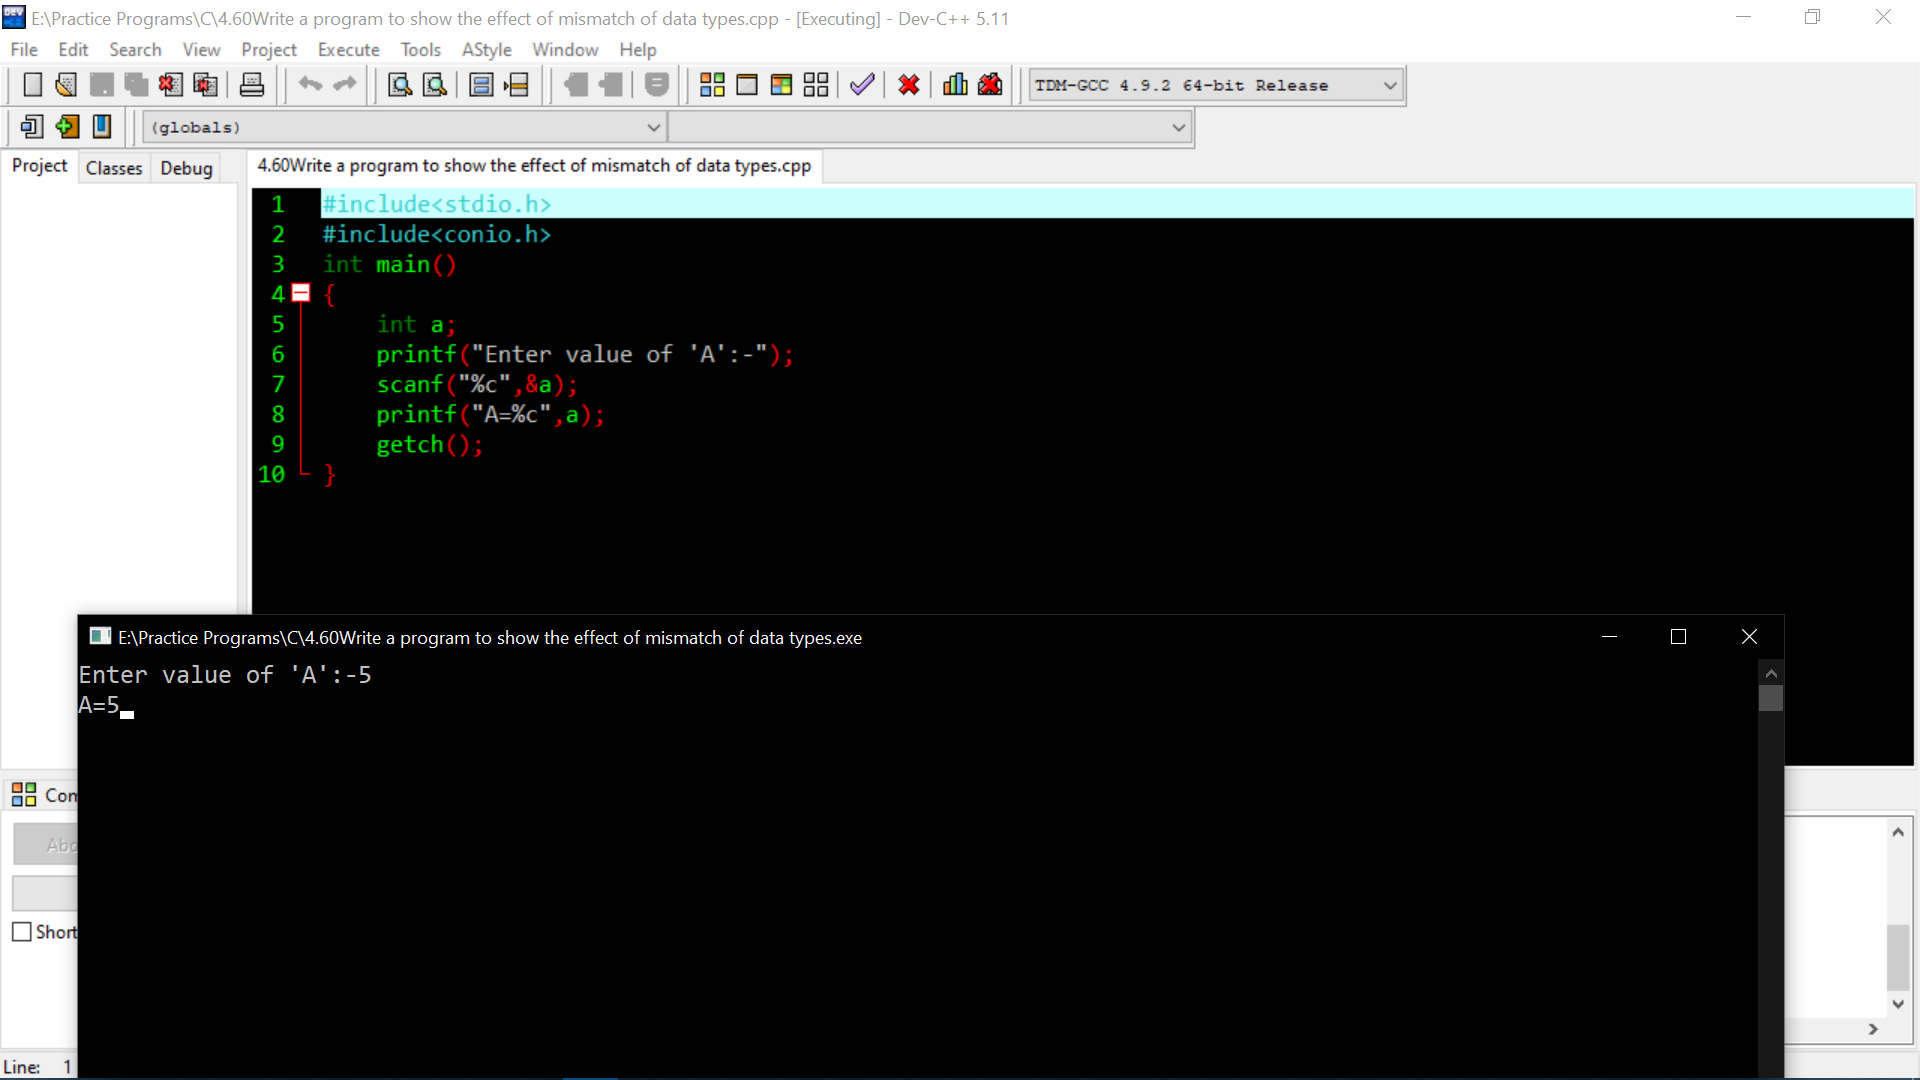Print the current file via printer icon
1920x1080 pixels.
point(252,85)
